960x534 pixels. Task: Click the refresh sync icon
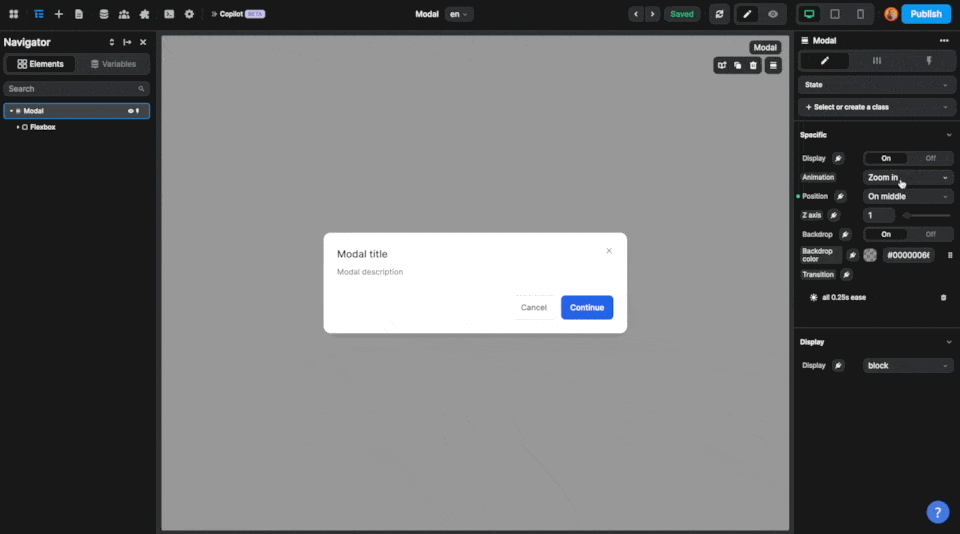tap(719, 14)
